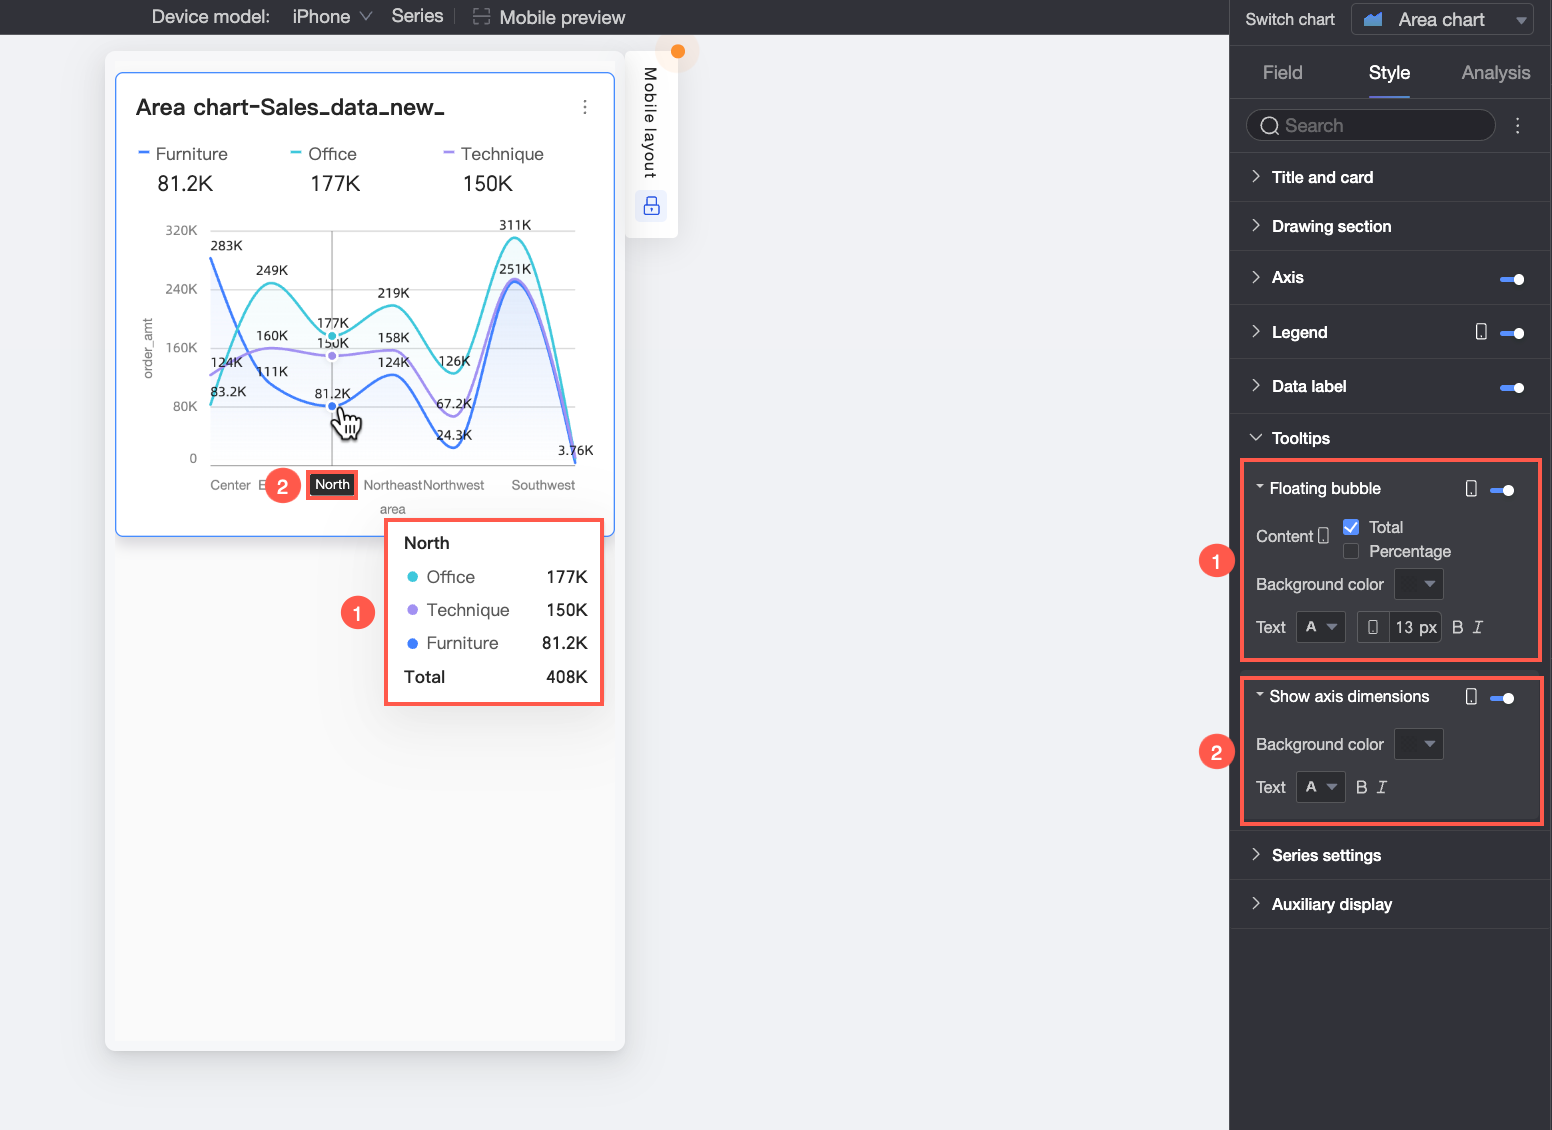Click the mobile icon beside Content label
Viewport: 1552px width, 1130px height.
coord(1324,536)
